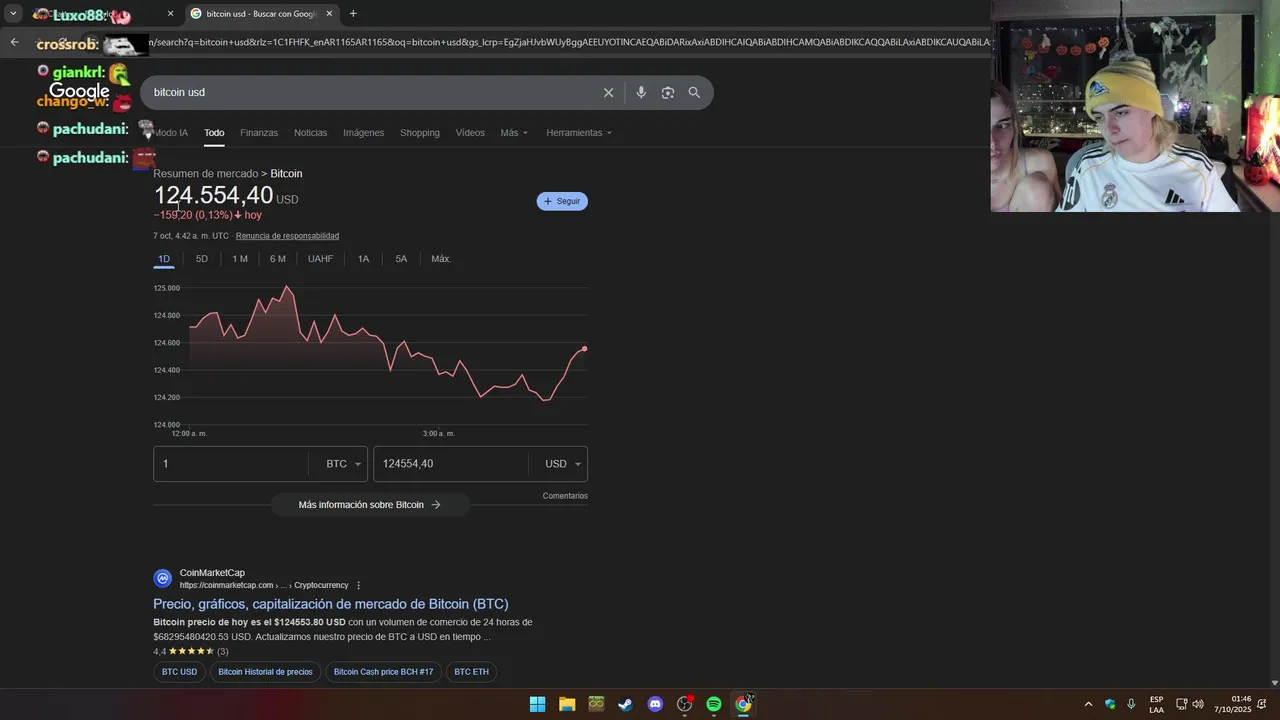Clear the search box with the X icon

608,92
